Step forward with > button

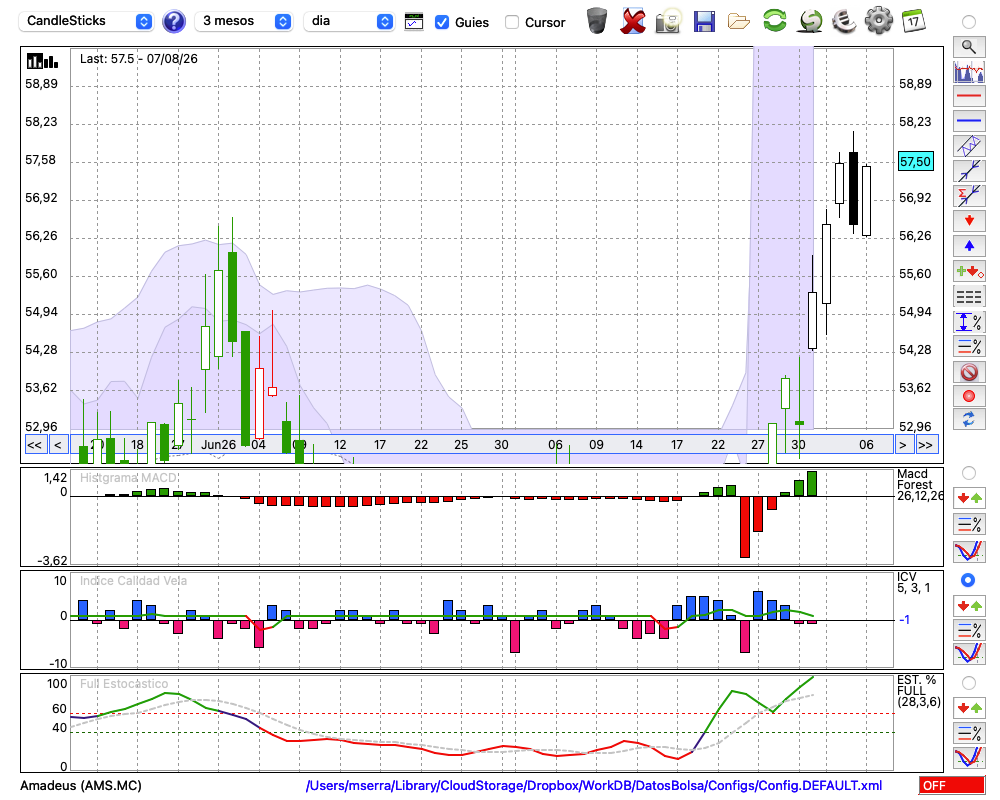(902, 445)
